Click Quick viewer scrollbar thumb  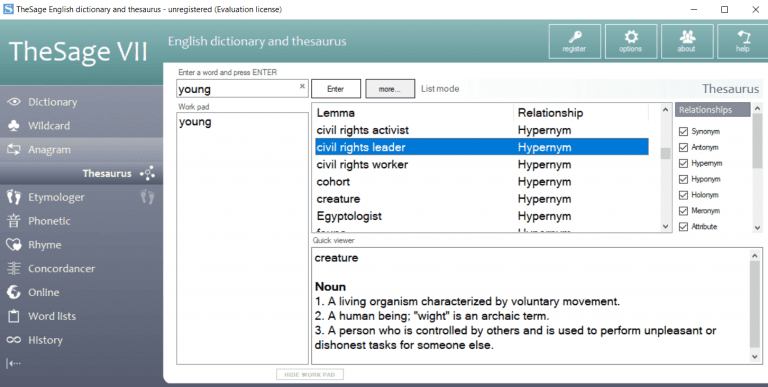click(755, 304)
